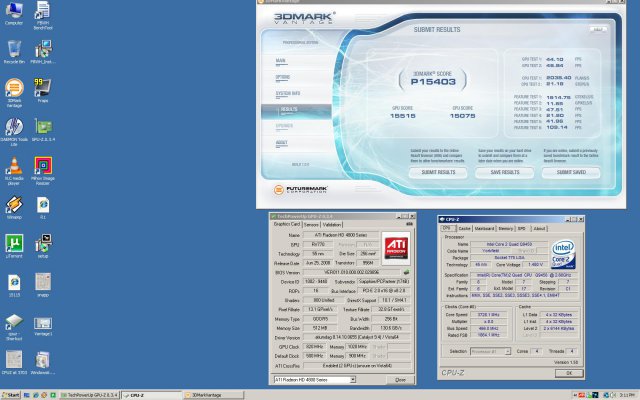Image resolution: width=640 pixels, height=400 pixels.
Task: Open the Vantage1 desktop file
Action: (43, 326)
